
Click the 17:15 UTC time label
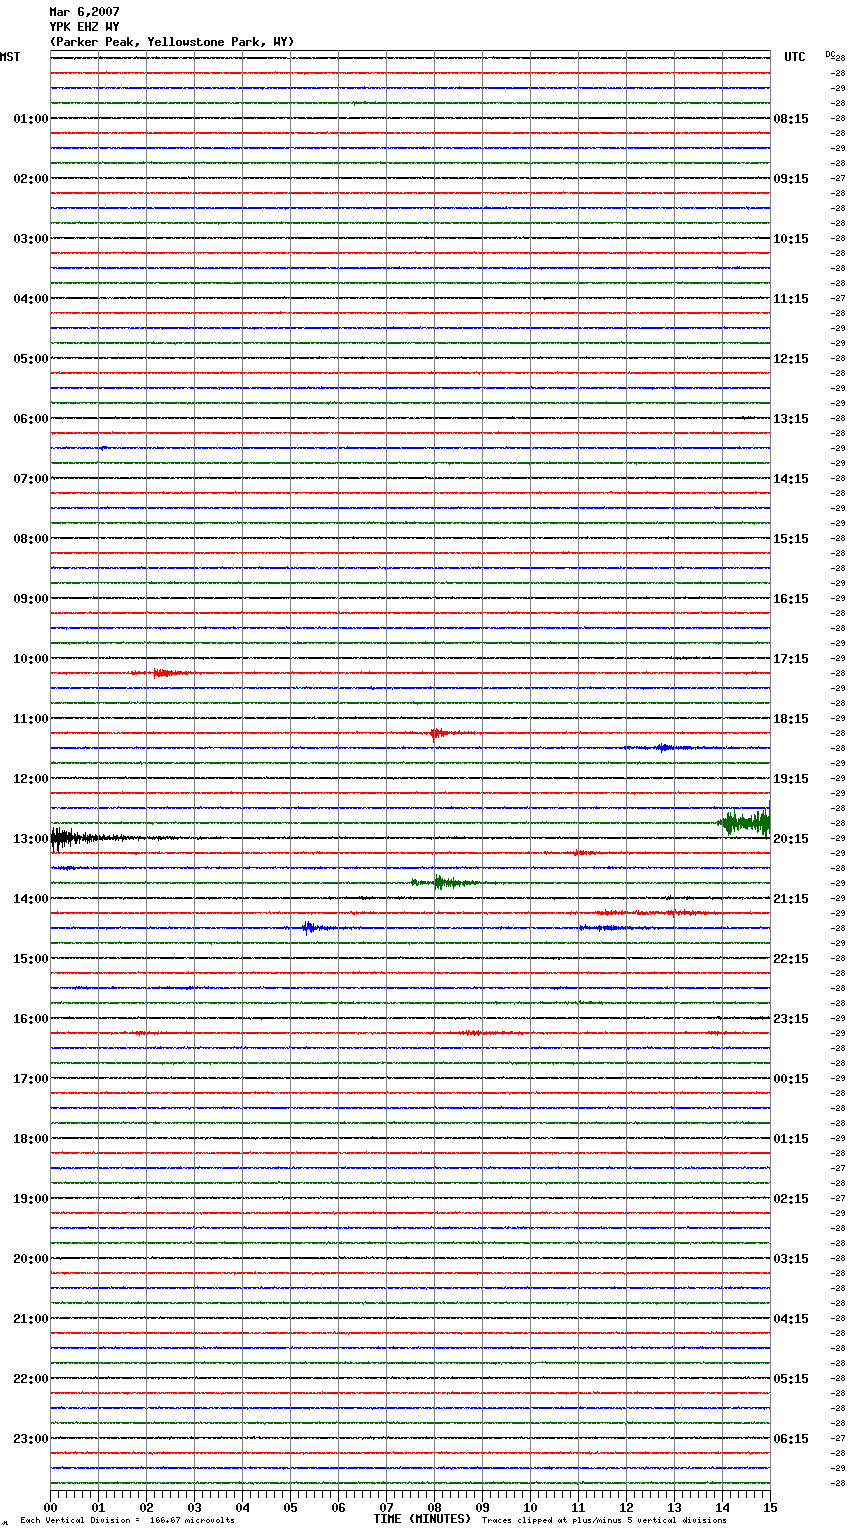(x=791, y=659)
